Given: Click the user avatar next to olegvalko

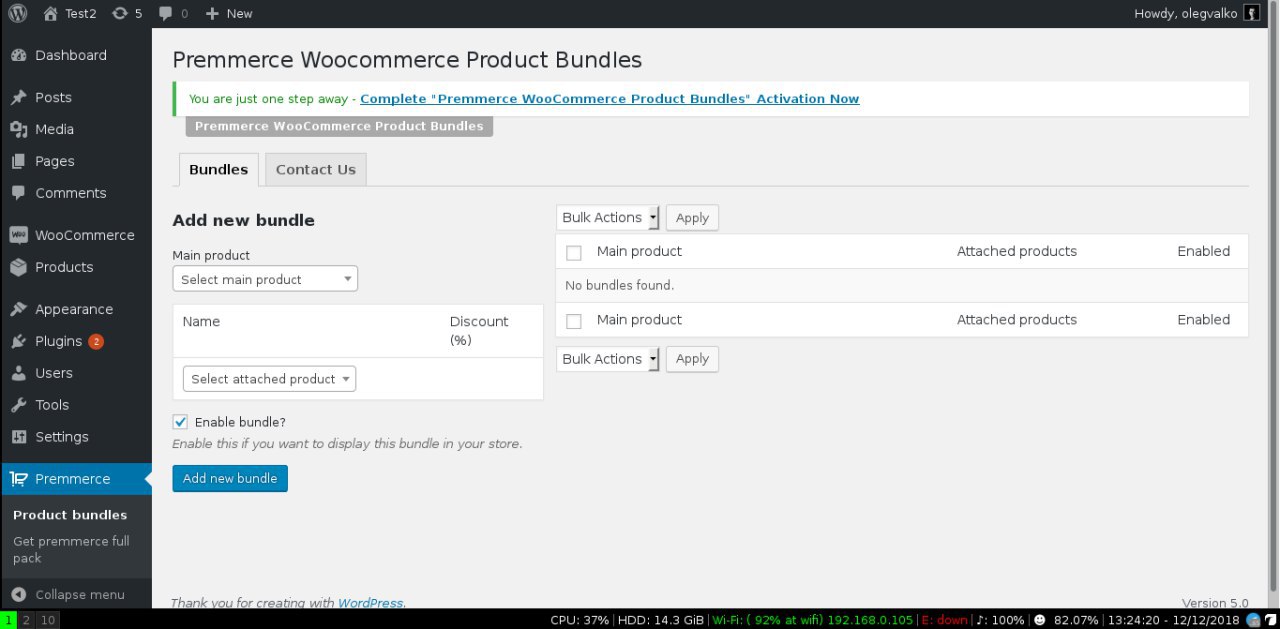Looking at the screenshot, I should [1252, 13].
